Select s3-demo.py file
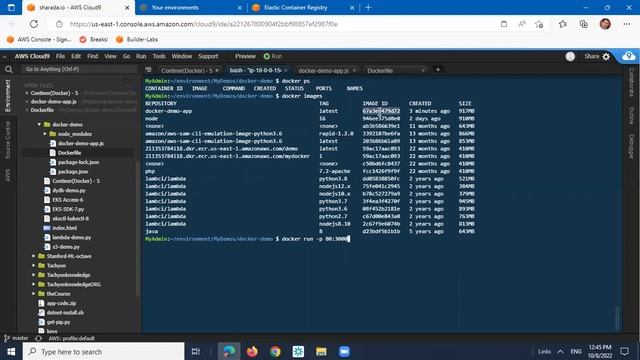640x360 pixels. pyautogui.click(x=66, y=247)
